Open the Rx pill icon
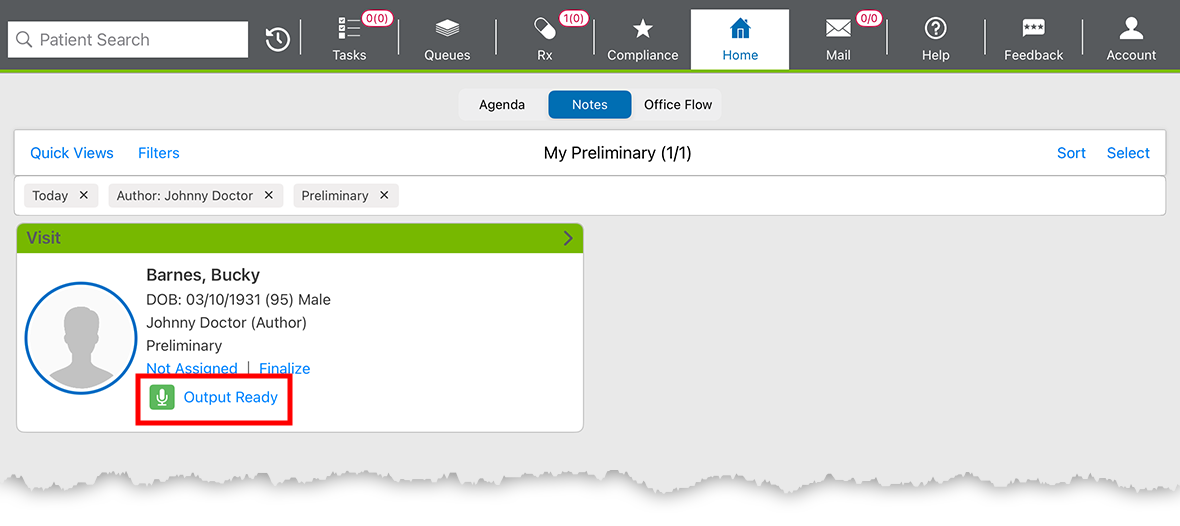The width and height of the screenshot is (1180, 526). (x=545, y=29)
